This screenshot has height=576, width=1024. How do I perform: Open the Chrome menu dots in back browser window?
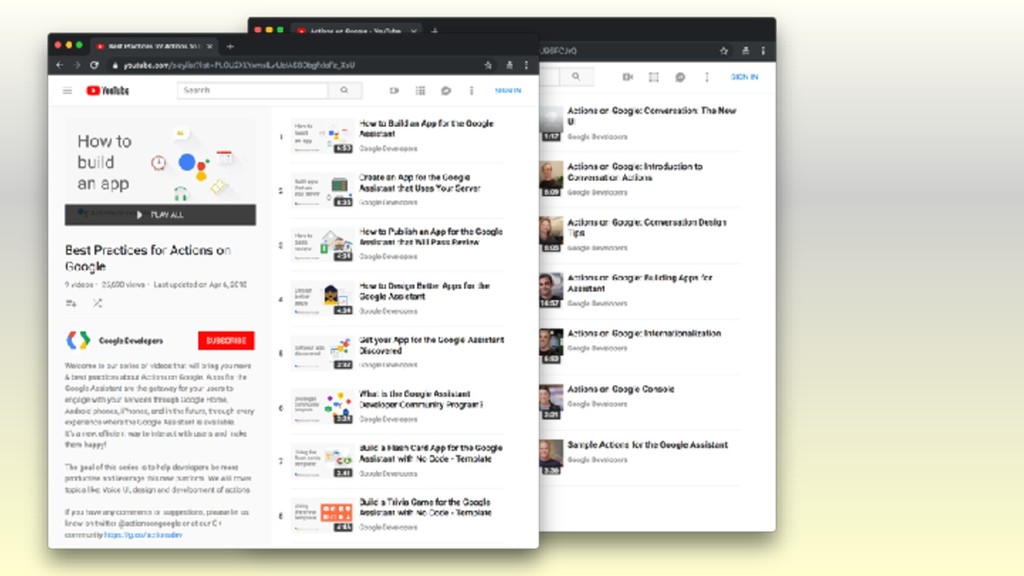(763, 51)
